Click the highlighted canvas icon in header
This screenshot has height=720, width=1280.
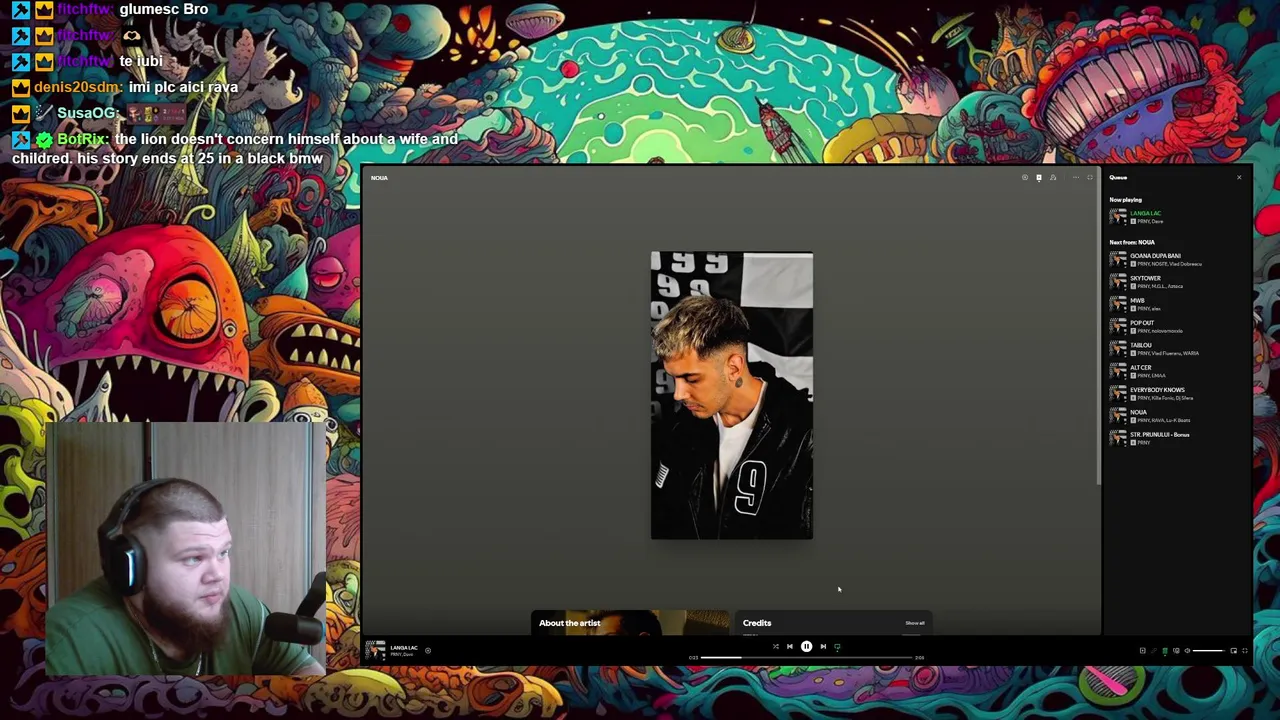pyautogui.click(x=1039, y=178)
